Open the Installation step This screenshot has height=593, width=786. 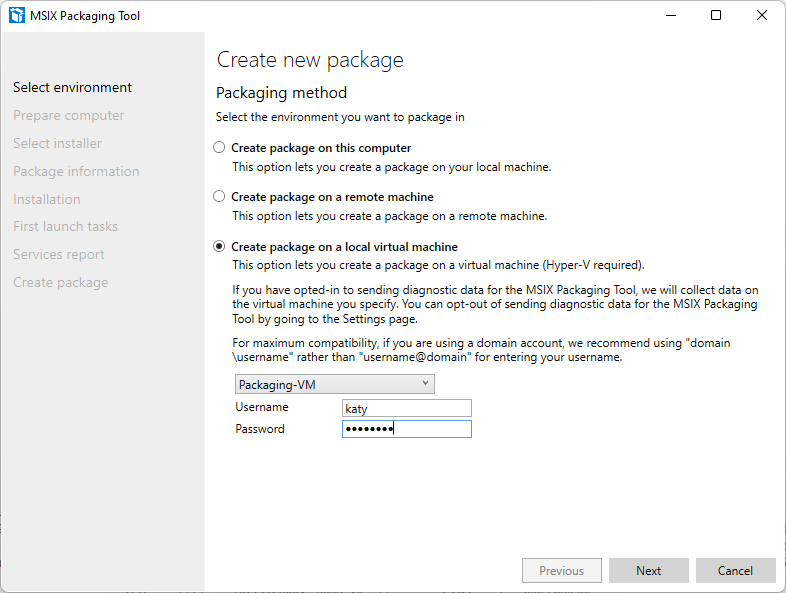pos(47,200)
